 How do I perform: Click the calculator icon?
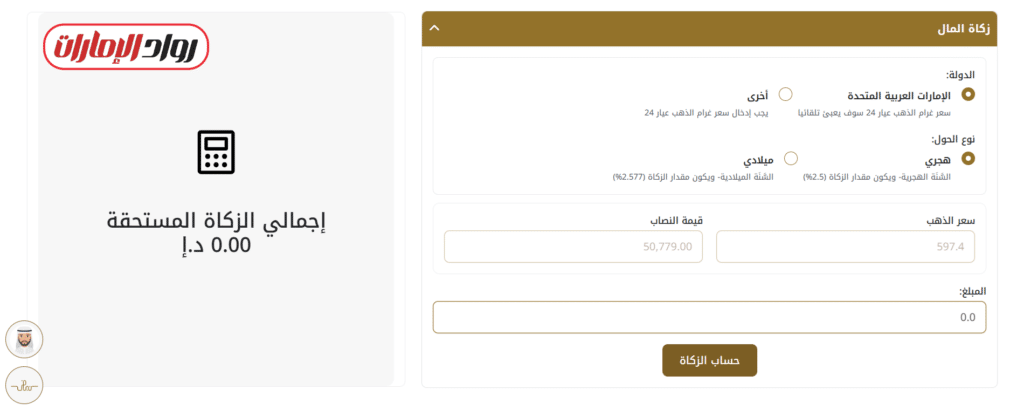(216, 152)
